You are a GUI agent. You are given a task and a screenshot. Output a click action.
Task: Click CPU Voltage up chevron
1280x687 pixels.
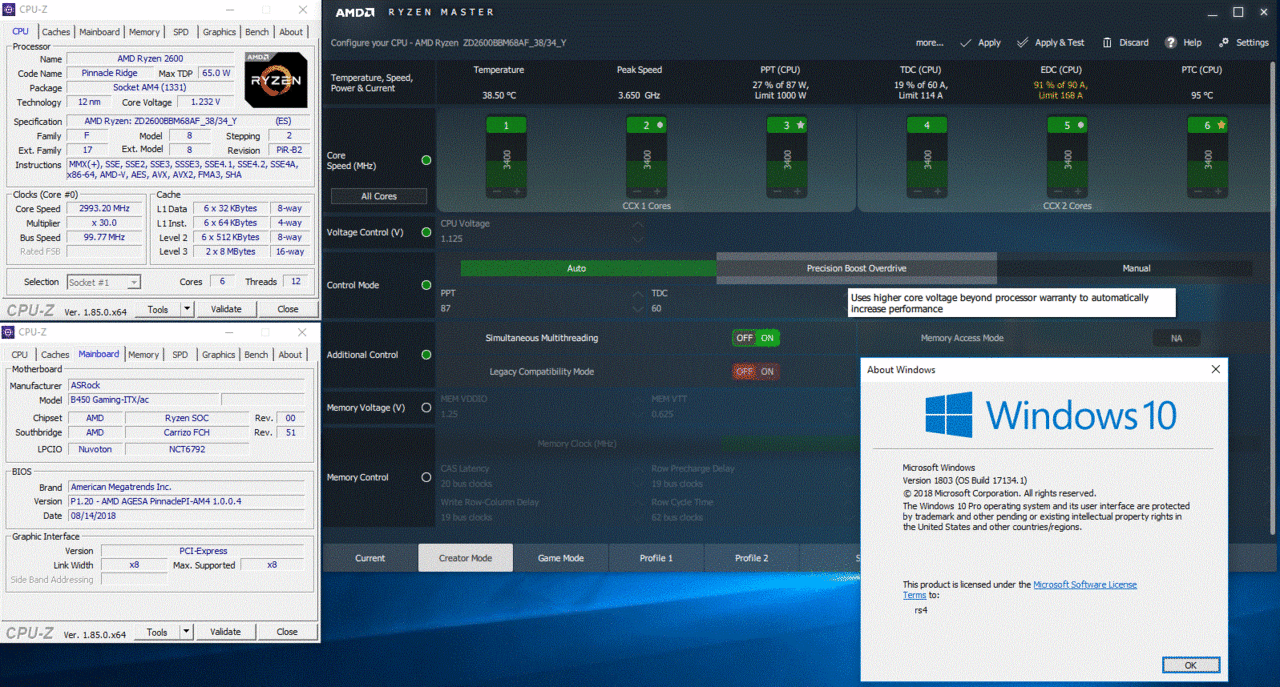[x=637, y=225]
